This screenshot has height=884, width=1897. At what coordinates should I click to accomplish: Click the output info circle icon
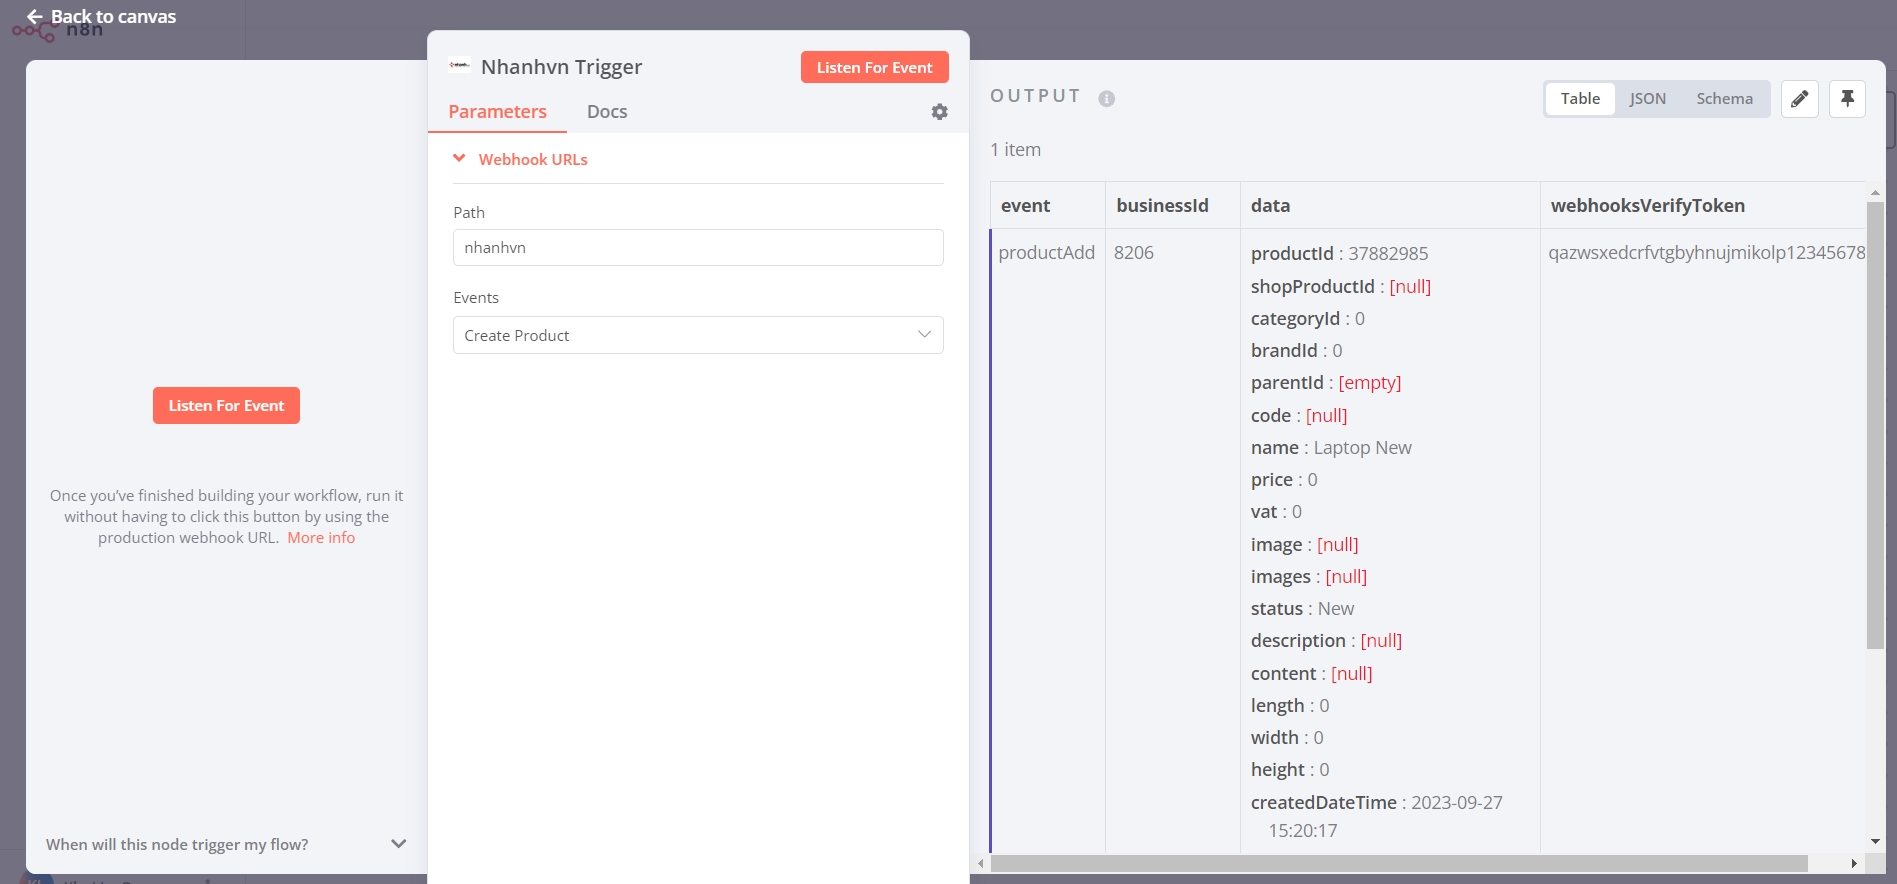coord(1106,98)
